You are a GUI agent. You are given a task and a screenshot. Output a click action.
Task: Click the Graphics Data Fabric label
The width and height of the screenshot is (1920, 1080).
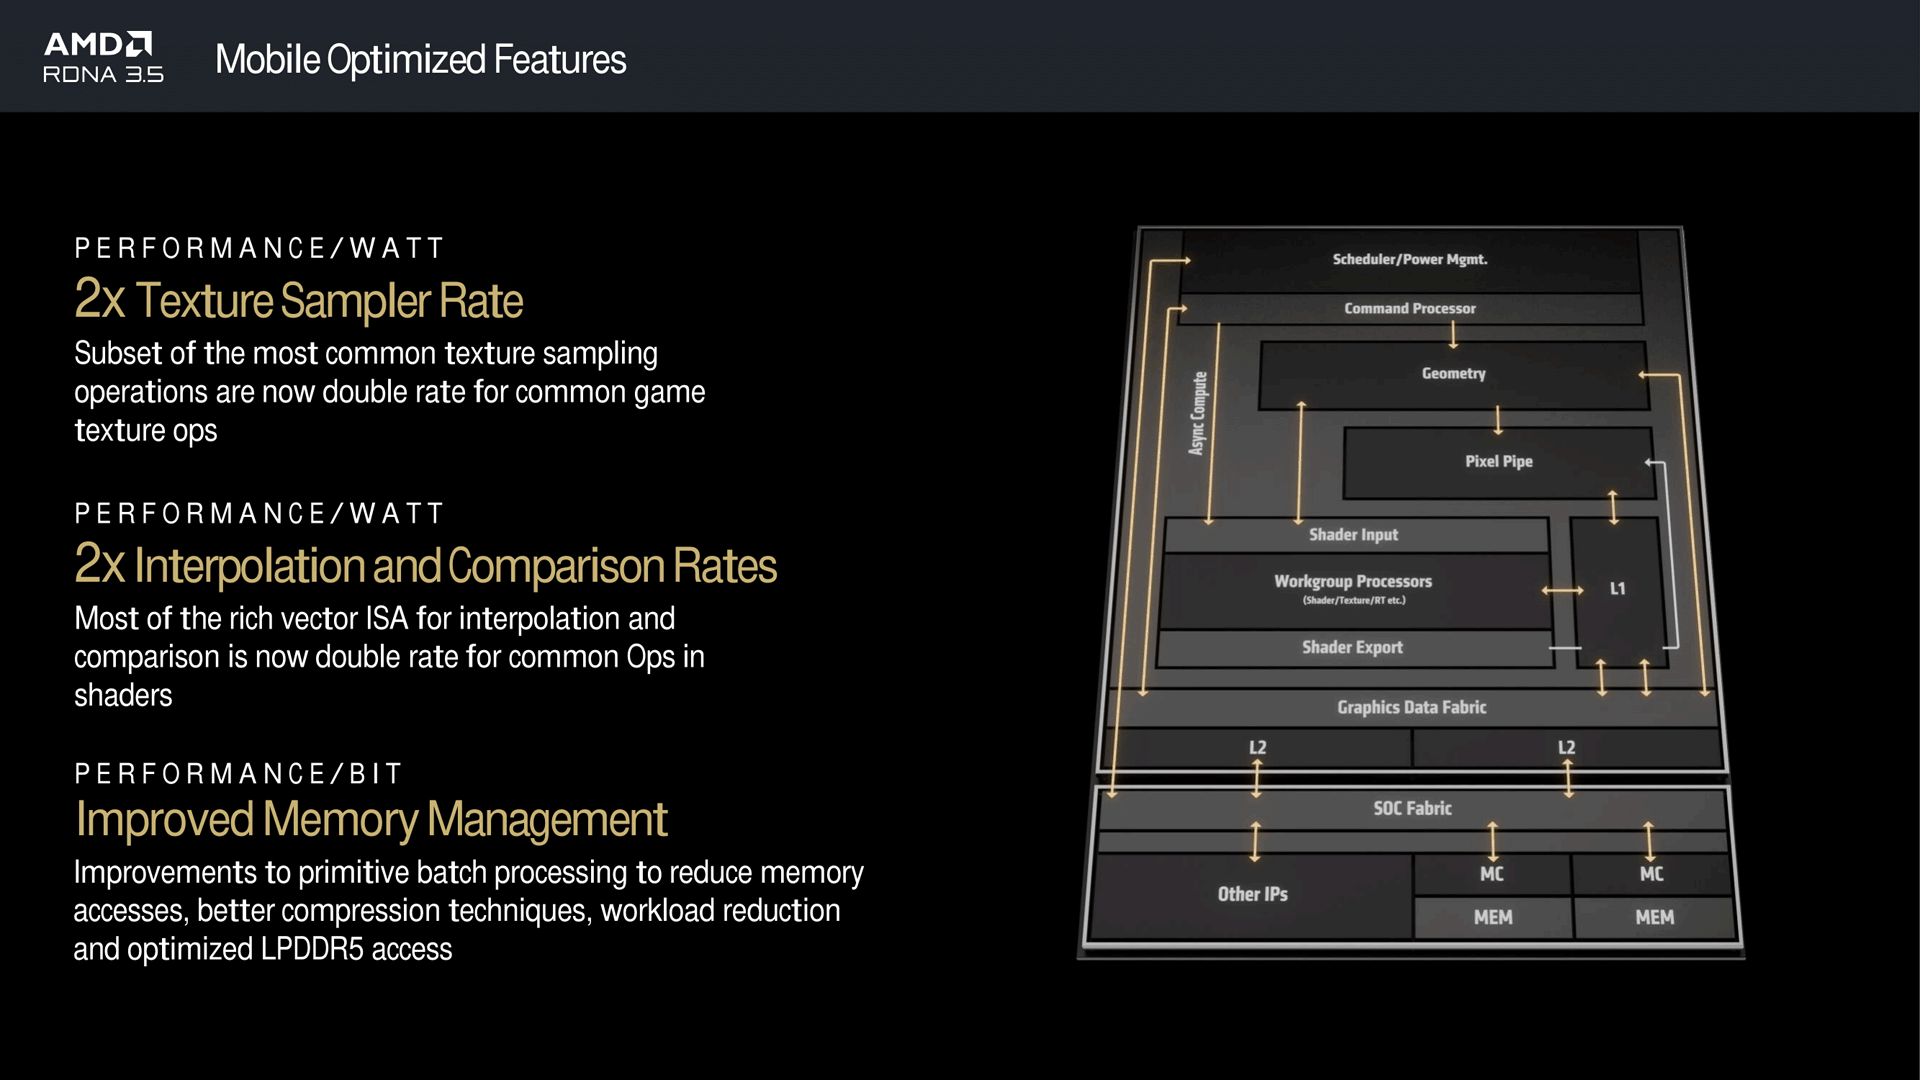click(1411, 708)
